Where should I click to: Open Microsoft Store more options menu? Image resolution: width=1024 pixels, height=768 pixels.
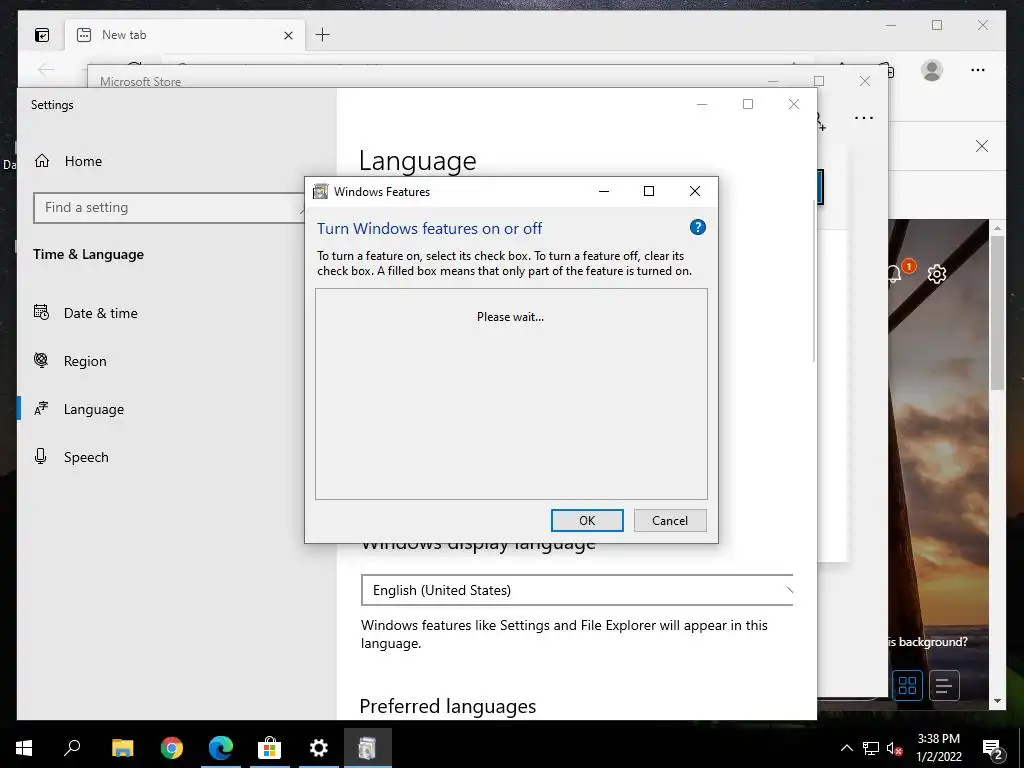click(863, 118)
